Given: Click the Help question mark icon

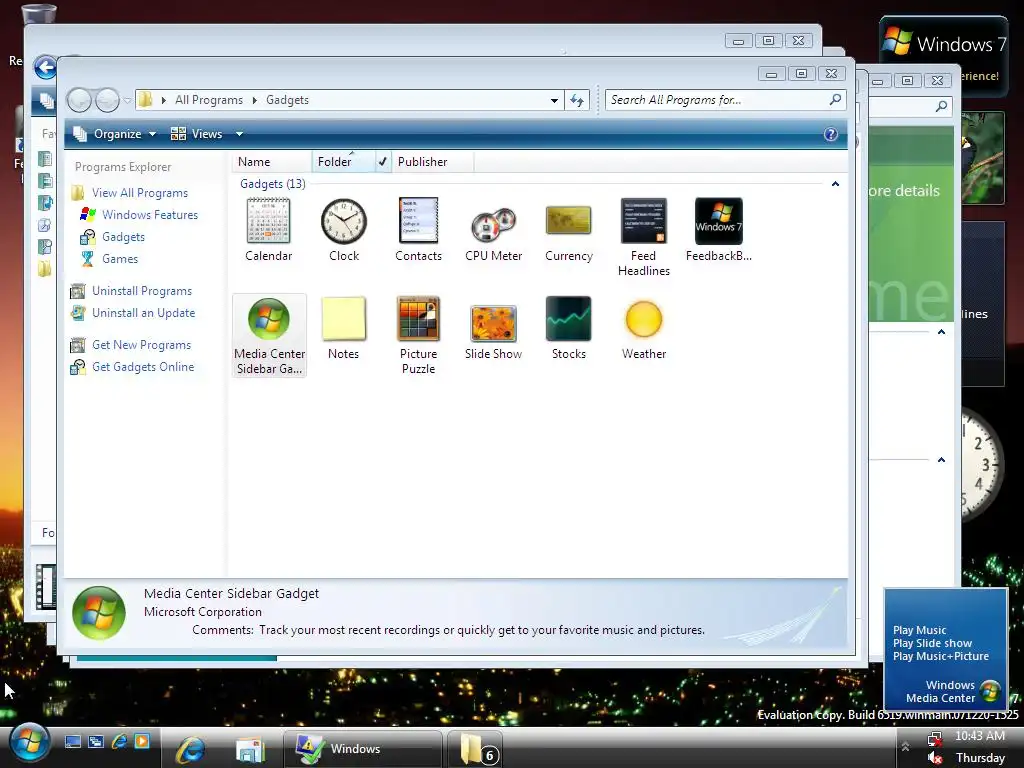Looking at the screenshot, I should [x=830, y=134].
